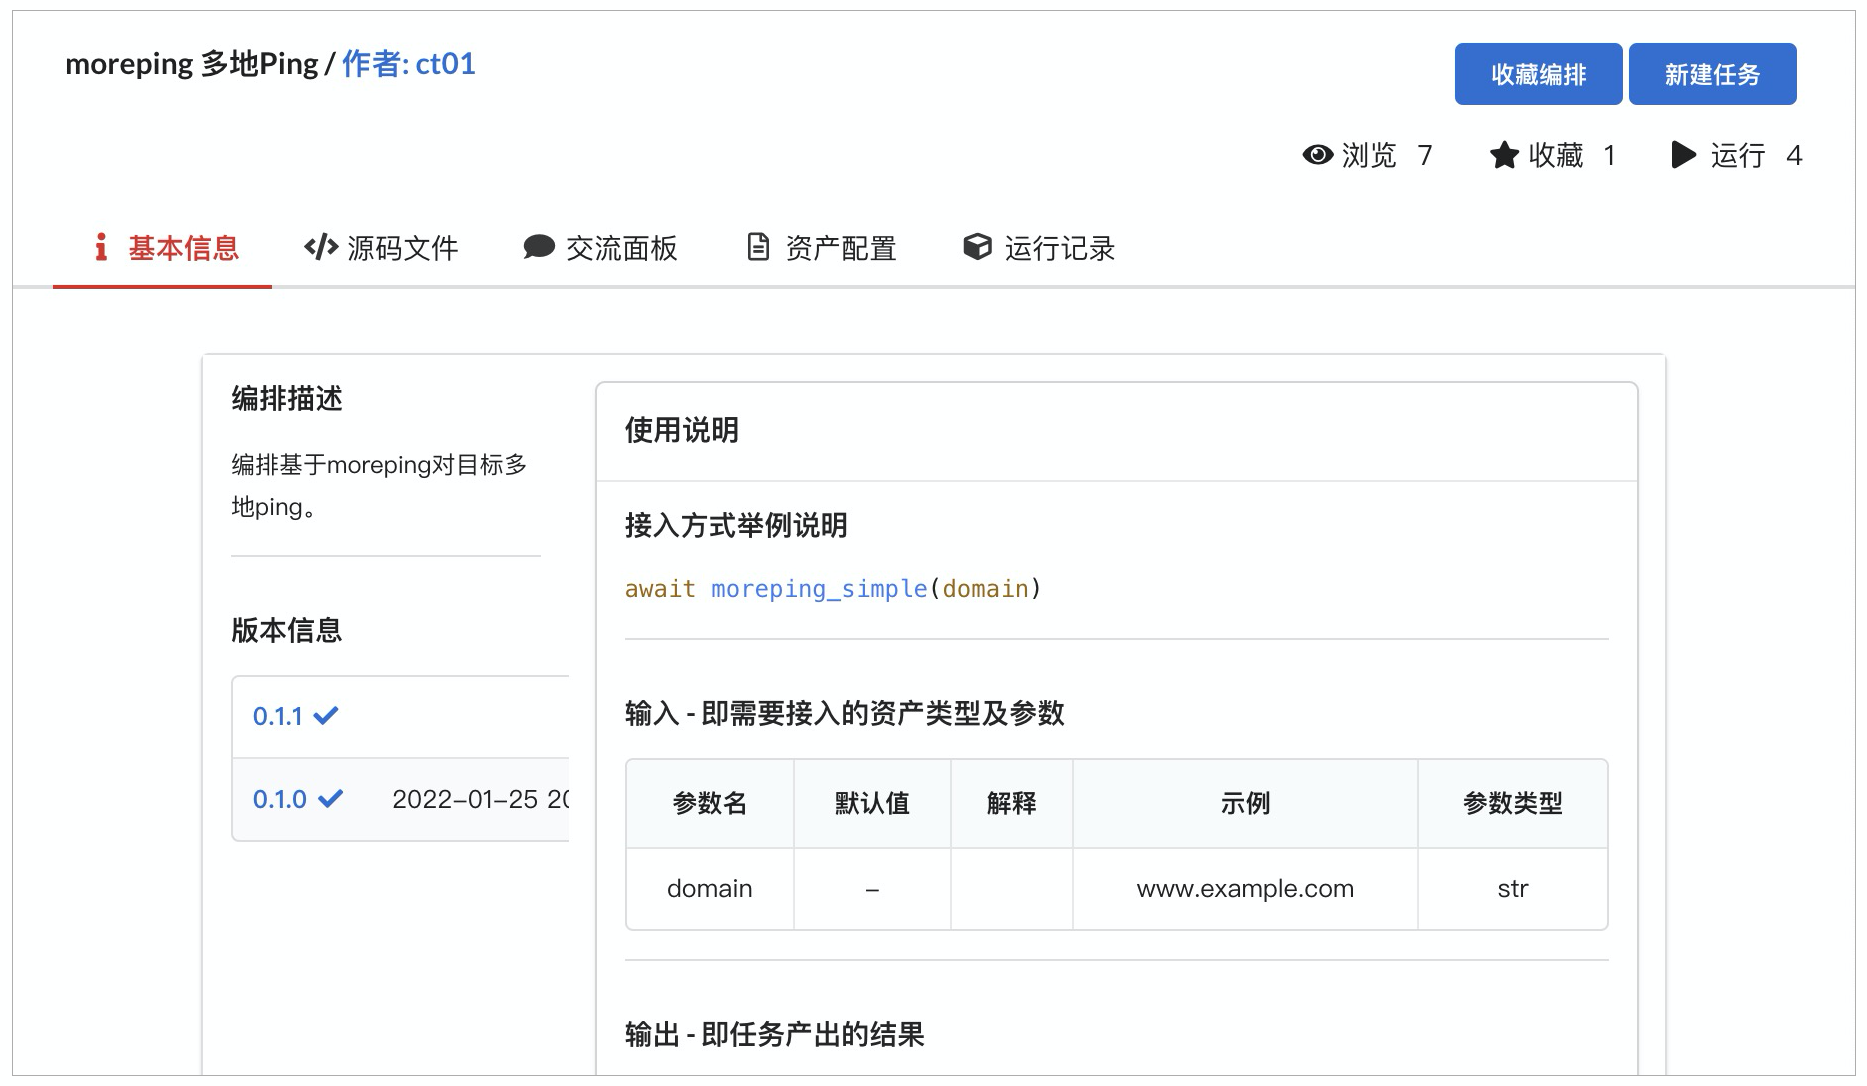Click the 收藏编排 button
The height and width of the screenshot is (1086, 1867).
click(x=1539, y=73)
